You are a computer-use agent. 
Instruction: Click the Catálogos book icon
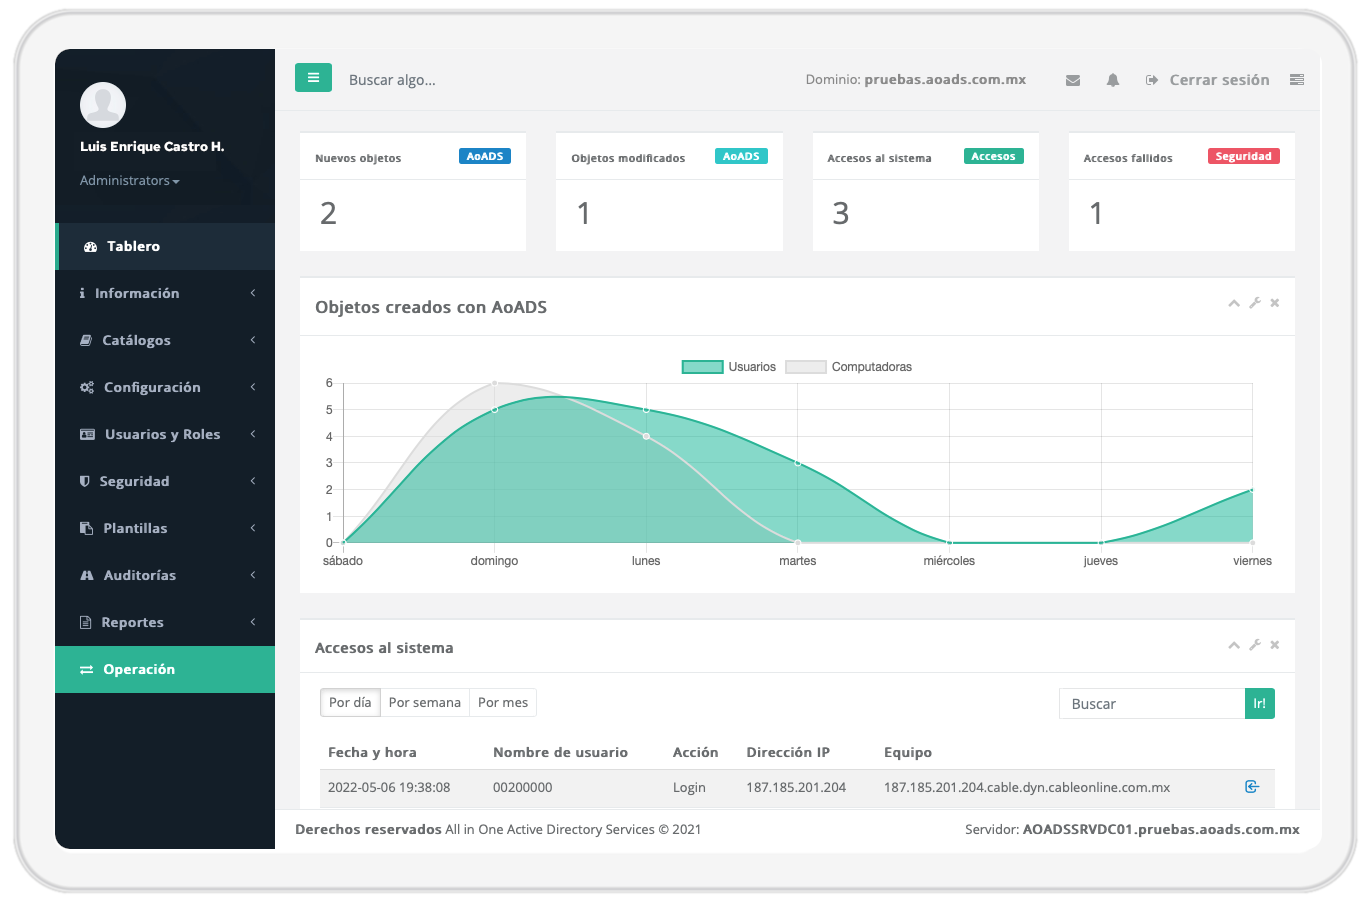point(86,341)
